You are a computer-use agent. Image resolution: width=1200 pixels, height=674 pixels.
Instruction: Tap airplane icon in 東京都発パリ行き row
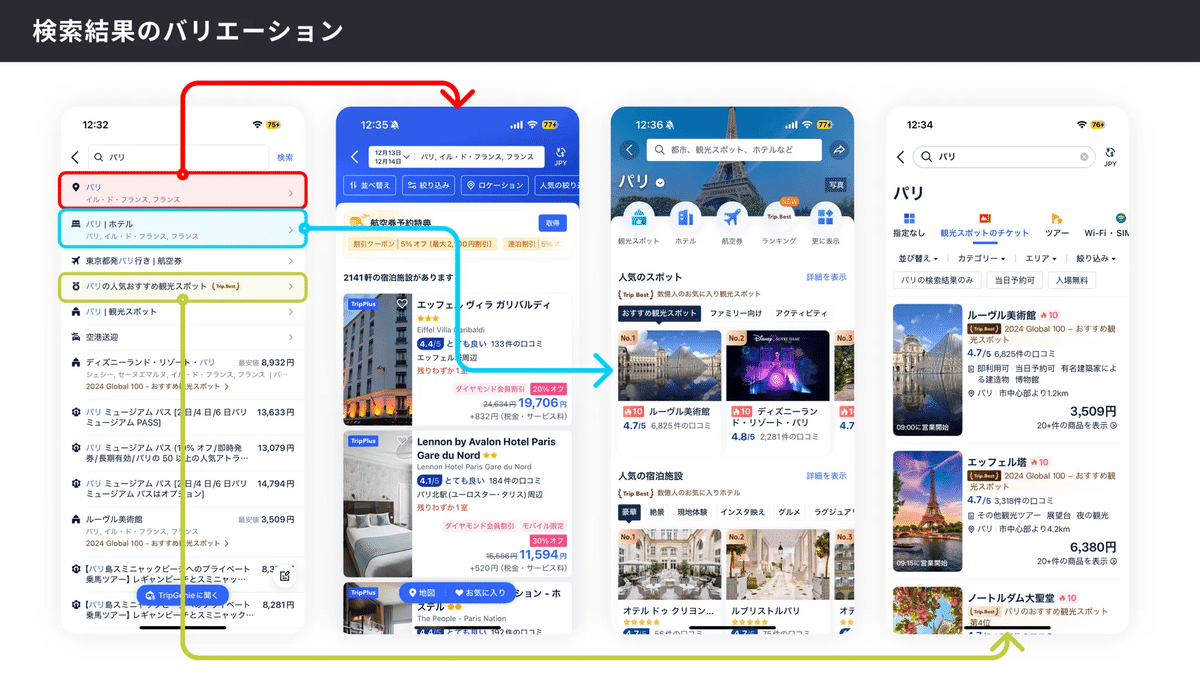(x=76, y=260)
